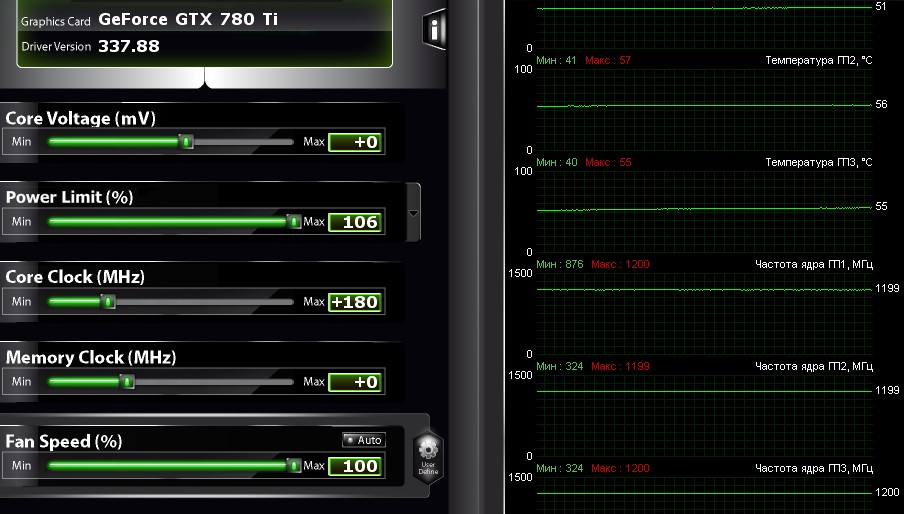The image size is (904, 514).
Task: Click the GeForce GTX 780 Ti card name
Action: [188, 20]
